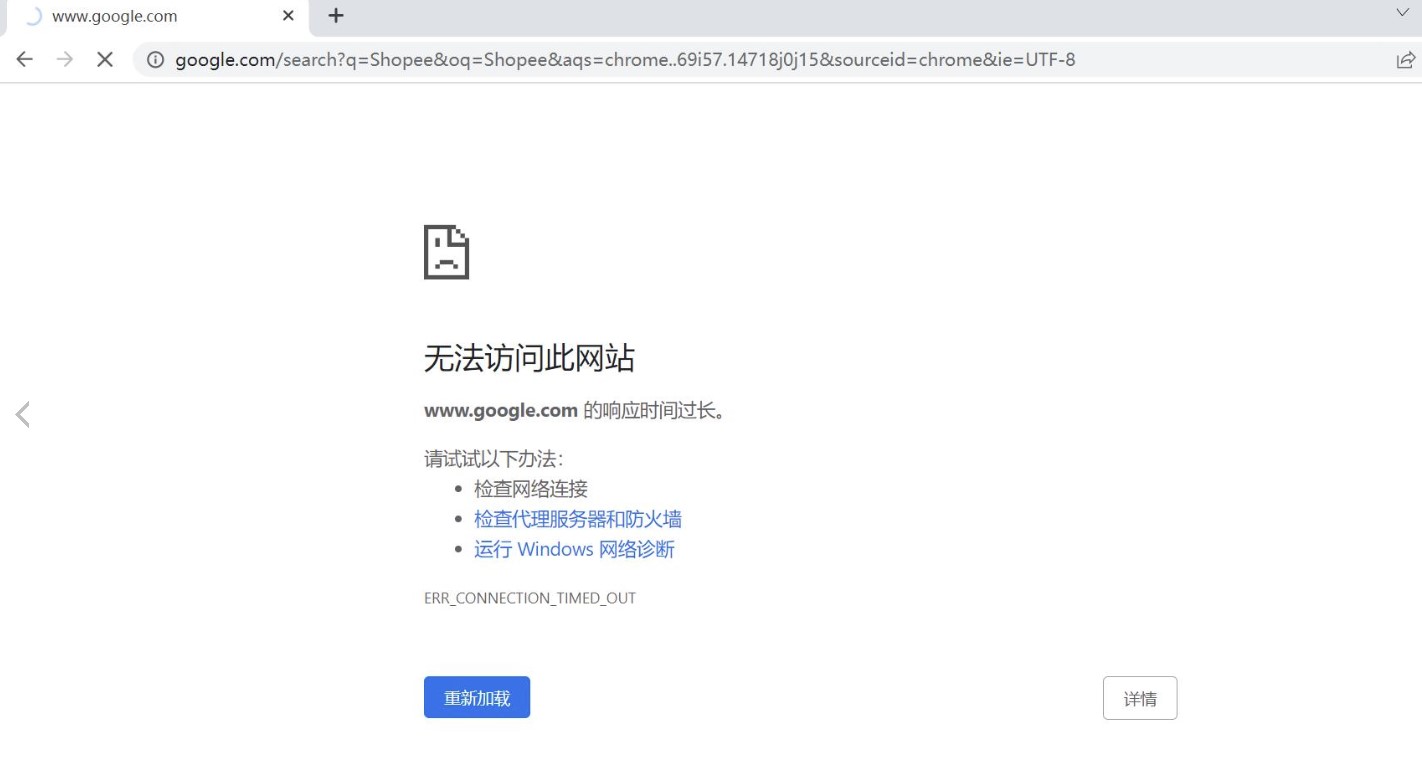Screen dimensions: 1422x770
Task: Open 运行 Windows 网络诊断 link
Action: (574, 549)
